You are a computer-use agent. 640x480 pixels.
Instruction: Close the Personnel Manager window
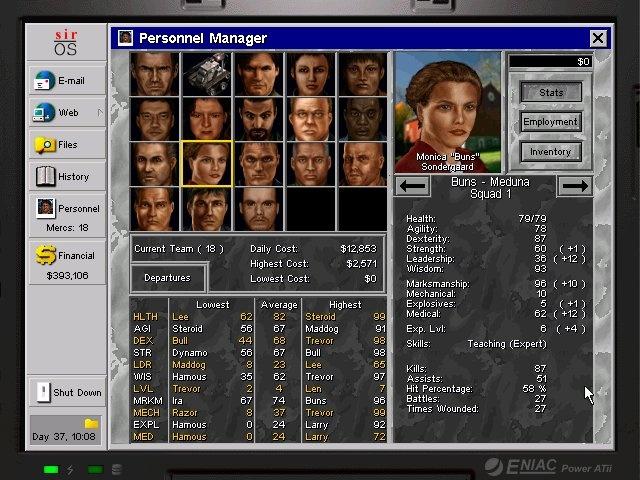(x=598, y=38)
